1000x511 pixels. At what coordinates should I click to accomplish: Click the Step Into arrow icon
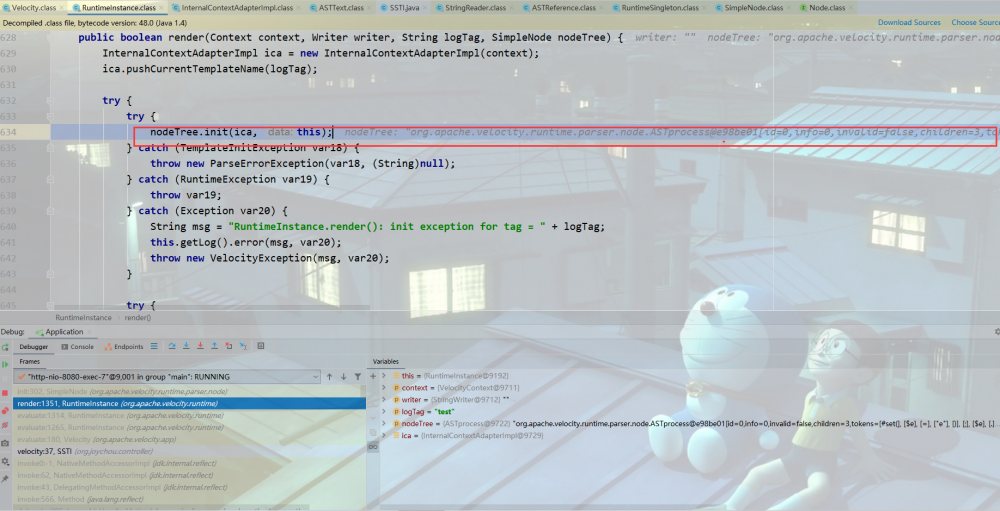[x=186, y=346]
